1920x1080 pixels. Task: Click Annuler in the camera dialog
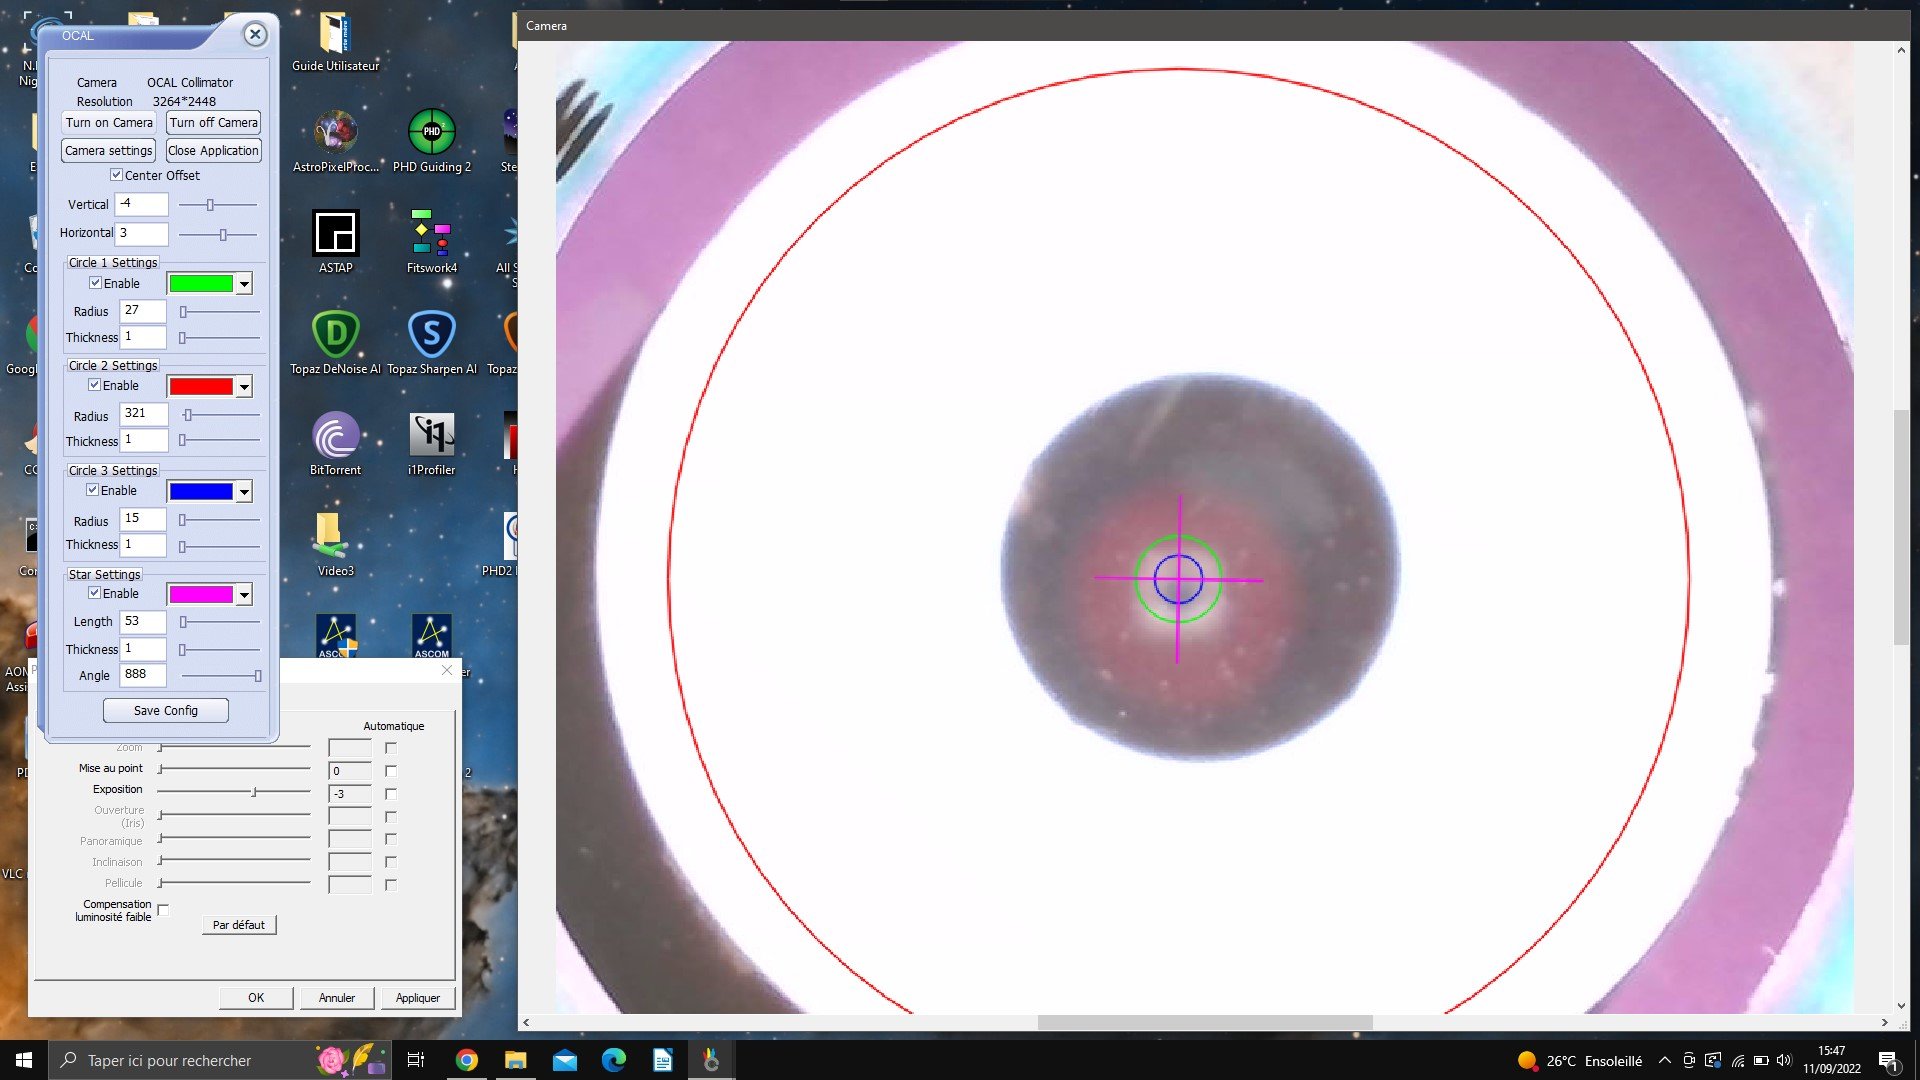click(337, 998)
